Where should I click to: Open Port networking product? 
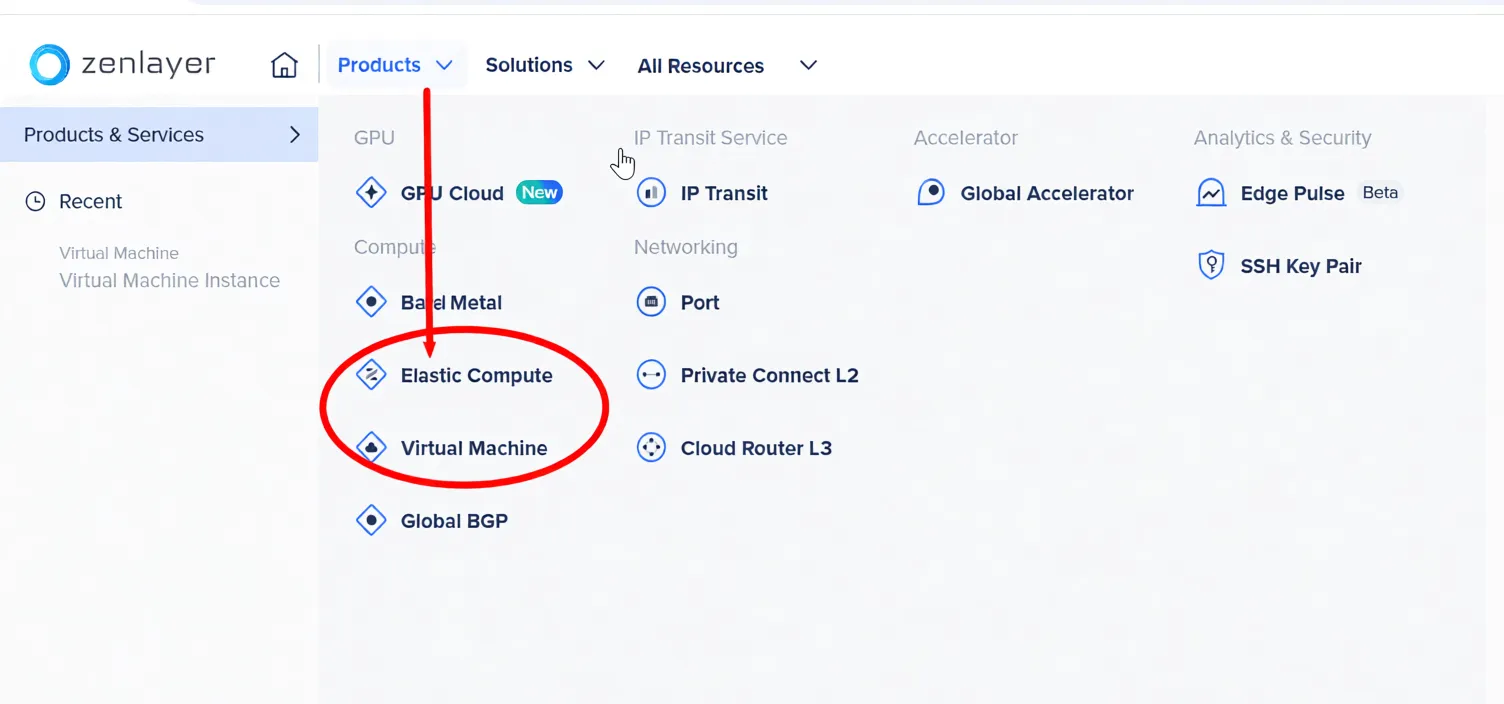tap(700, 302)
